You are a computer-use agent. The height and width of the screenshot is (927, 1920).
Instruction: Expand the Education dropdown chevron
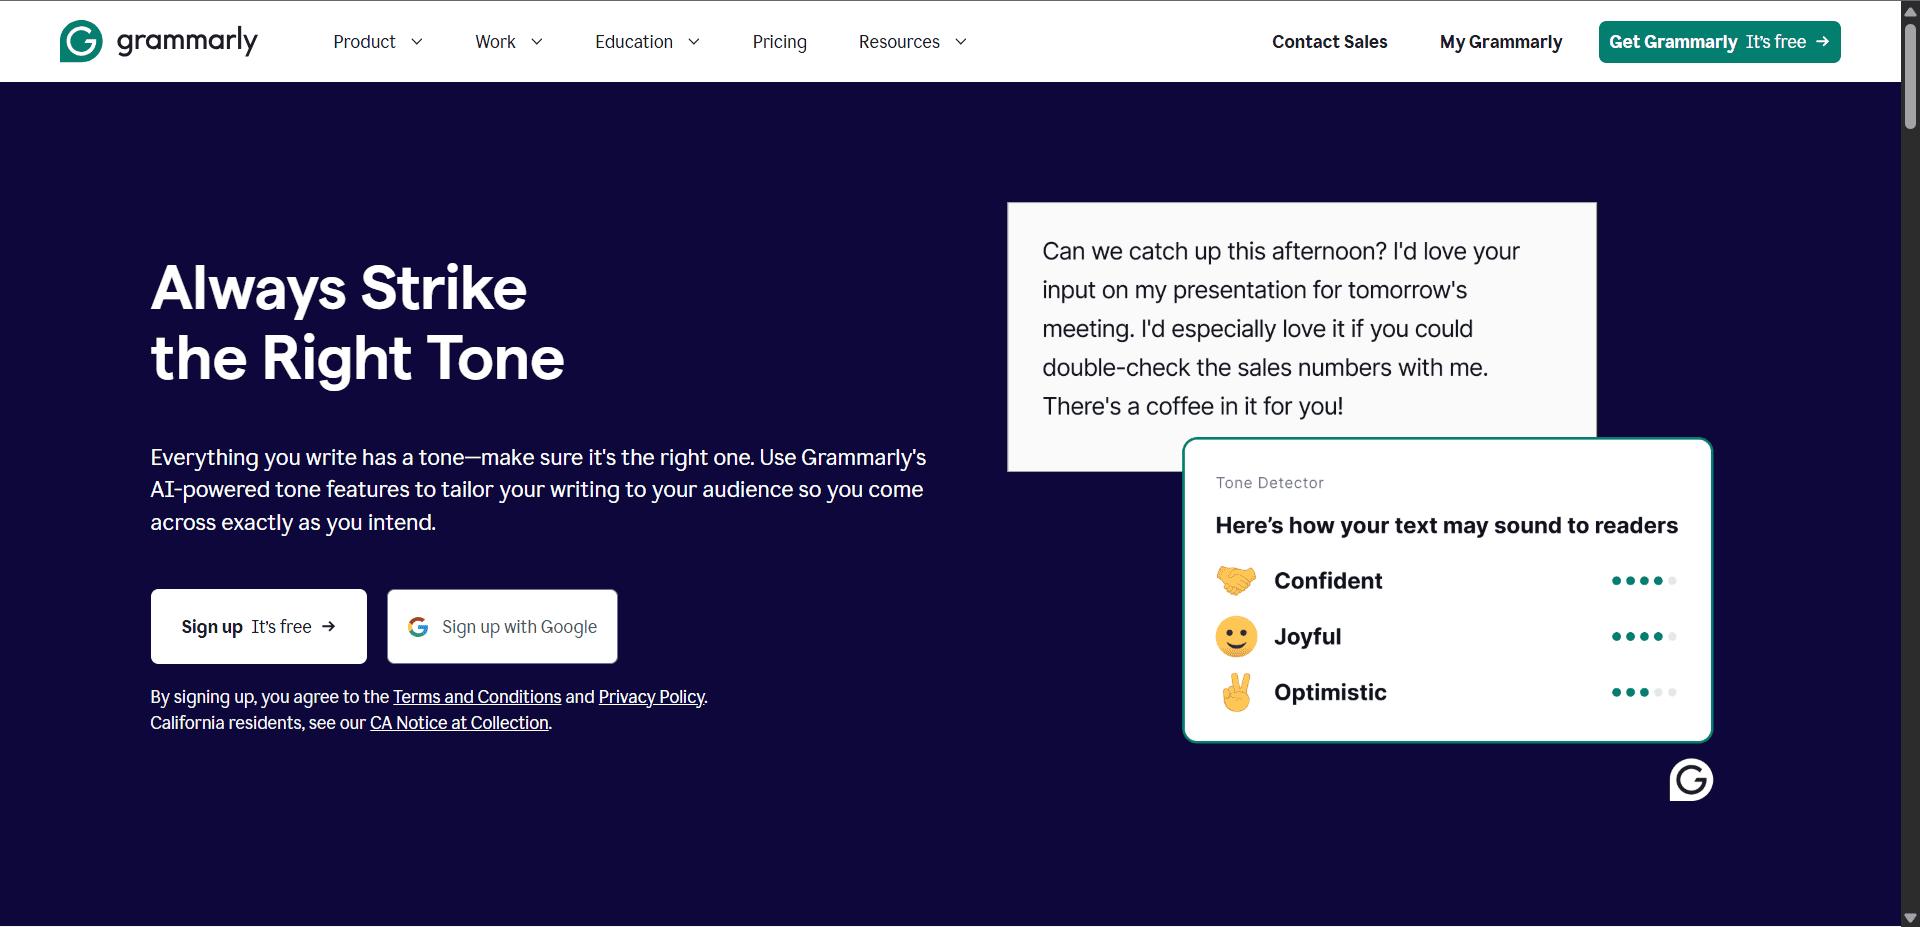[694, 42]
